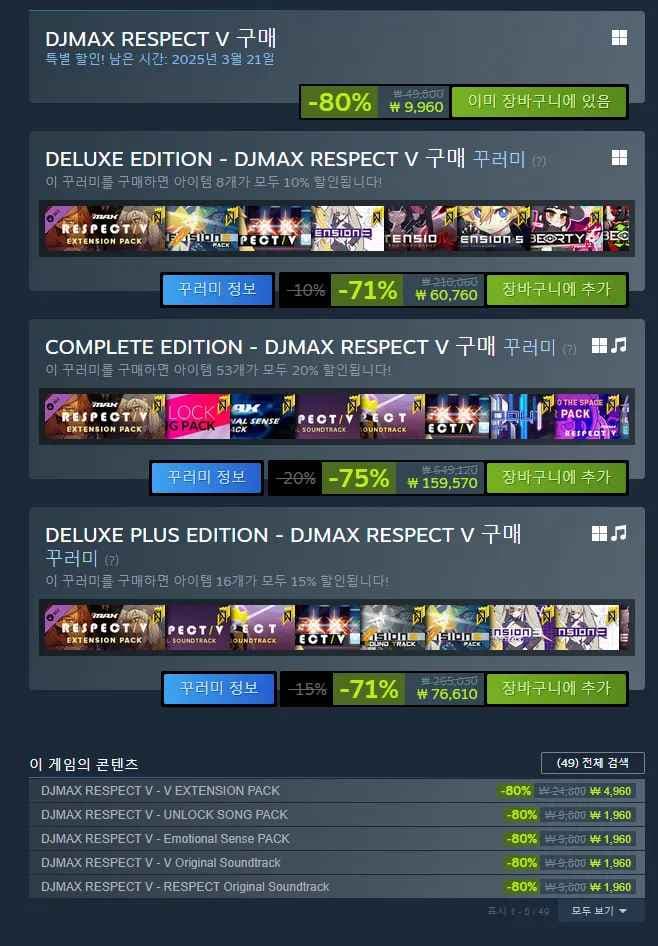Add DELUXE PLUS EDITION to cart

tap(556, 688)
